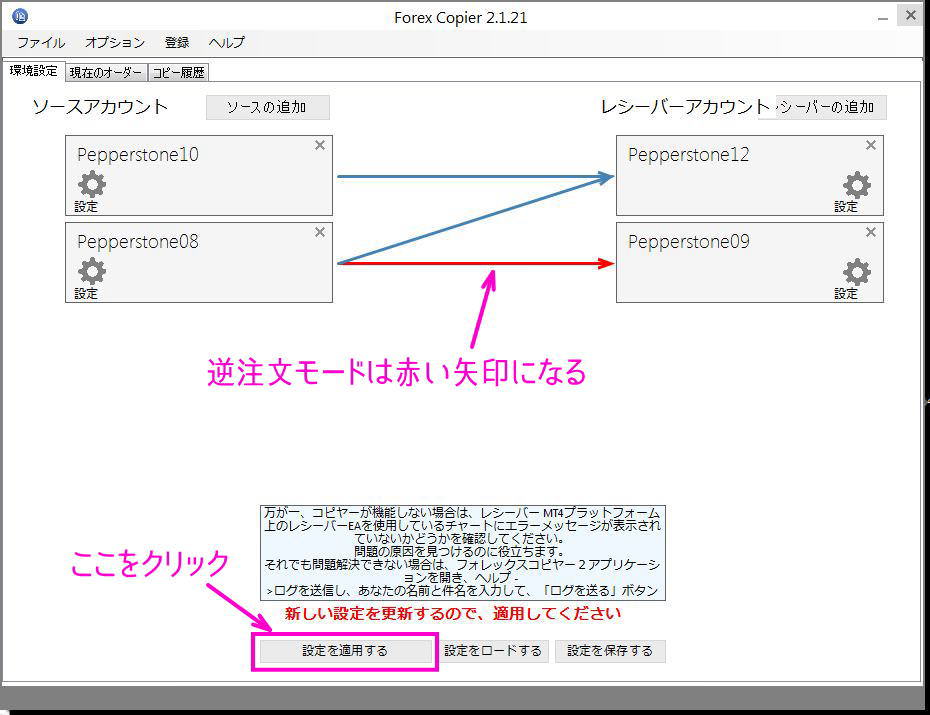Load settings with 設定をロードする button

pyautogui.click(x=494, y=649)
